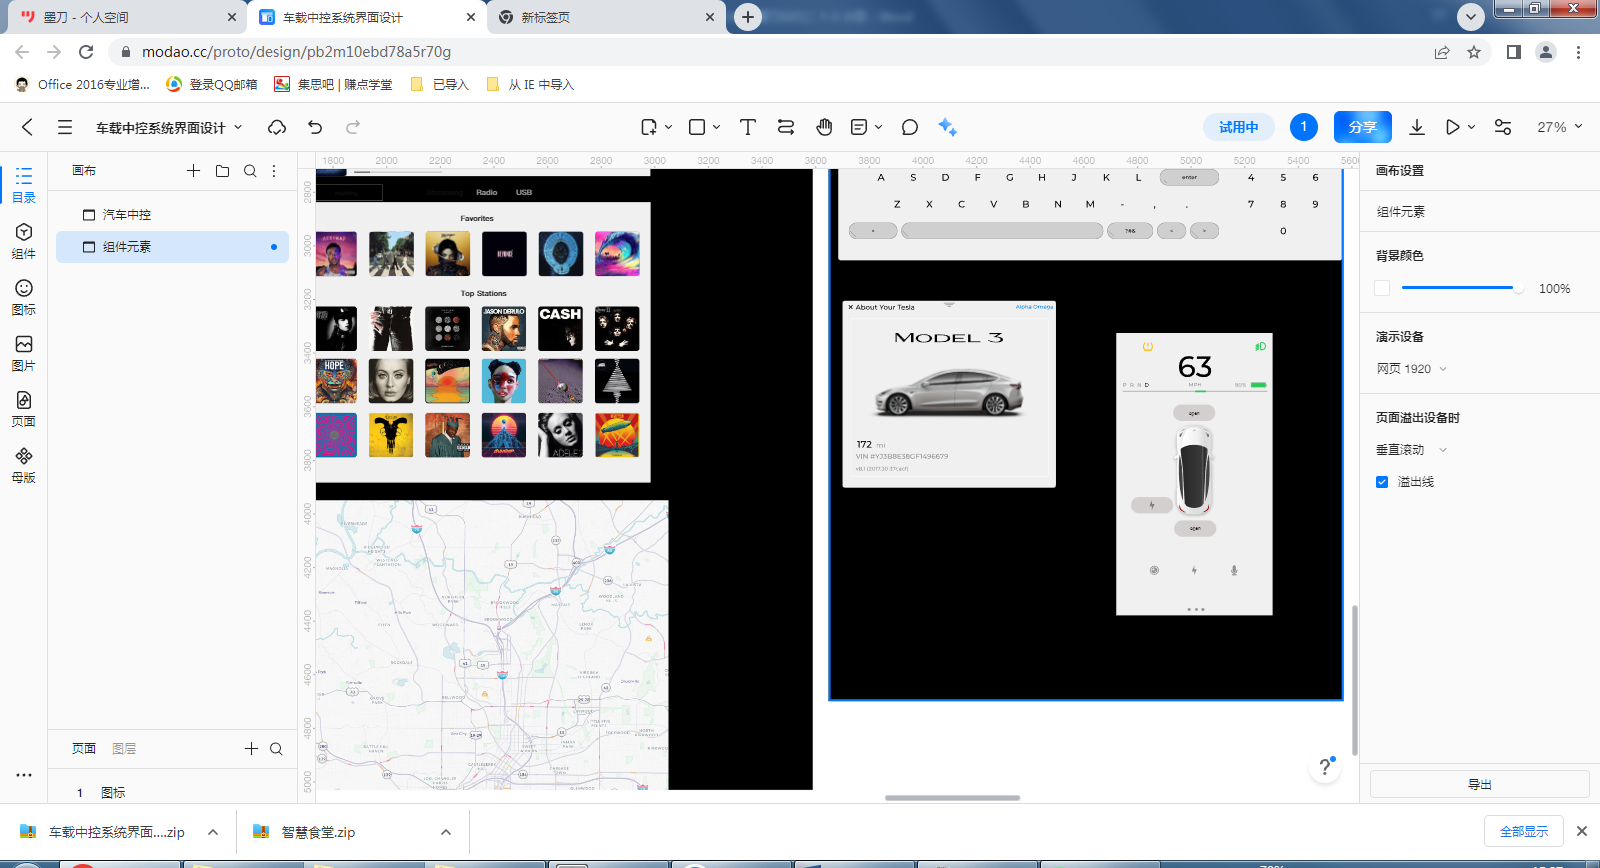This screenshot has height=868, width=1600.
Task: Expand project name 车载中控系统界面设计 dropdown
Action: point(238,127)
